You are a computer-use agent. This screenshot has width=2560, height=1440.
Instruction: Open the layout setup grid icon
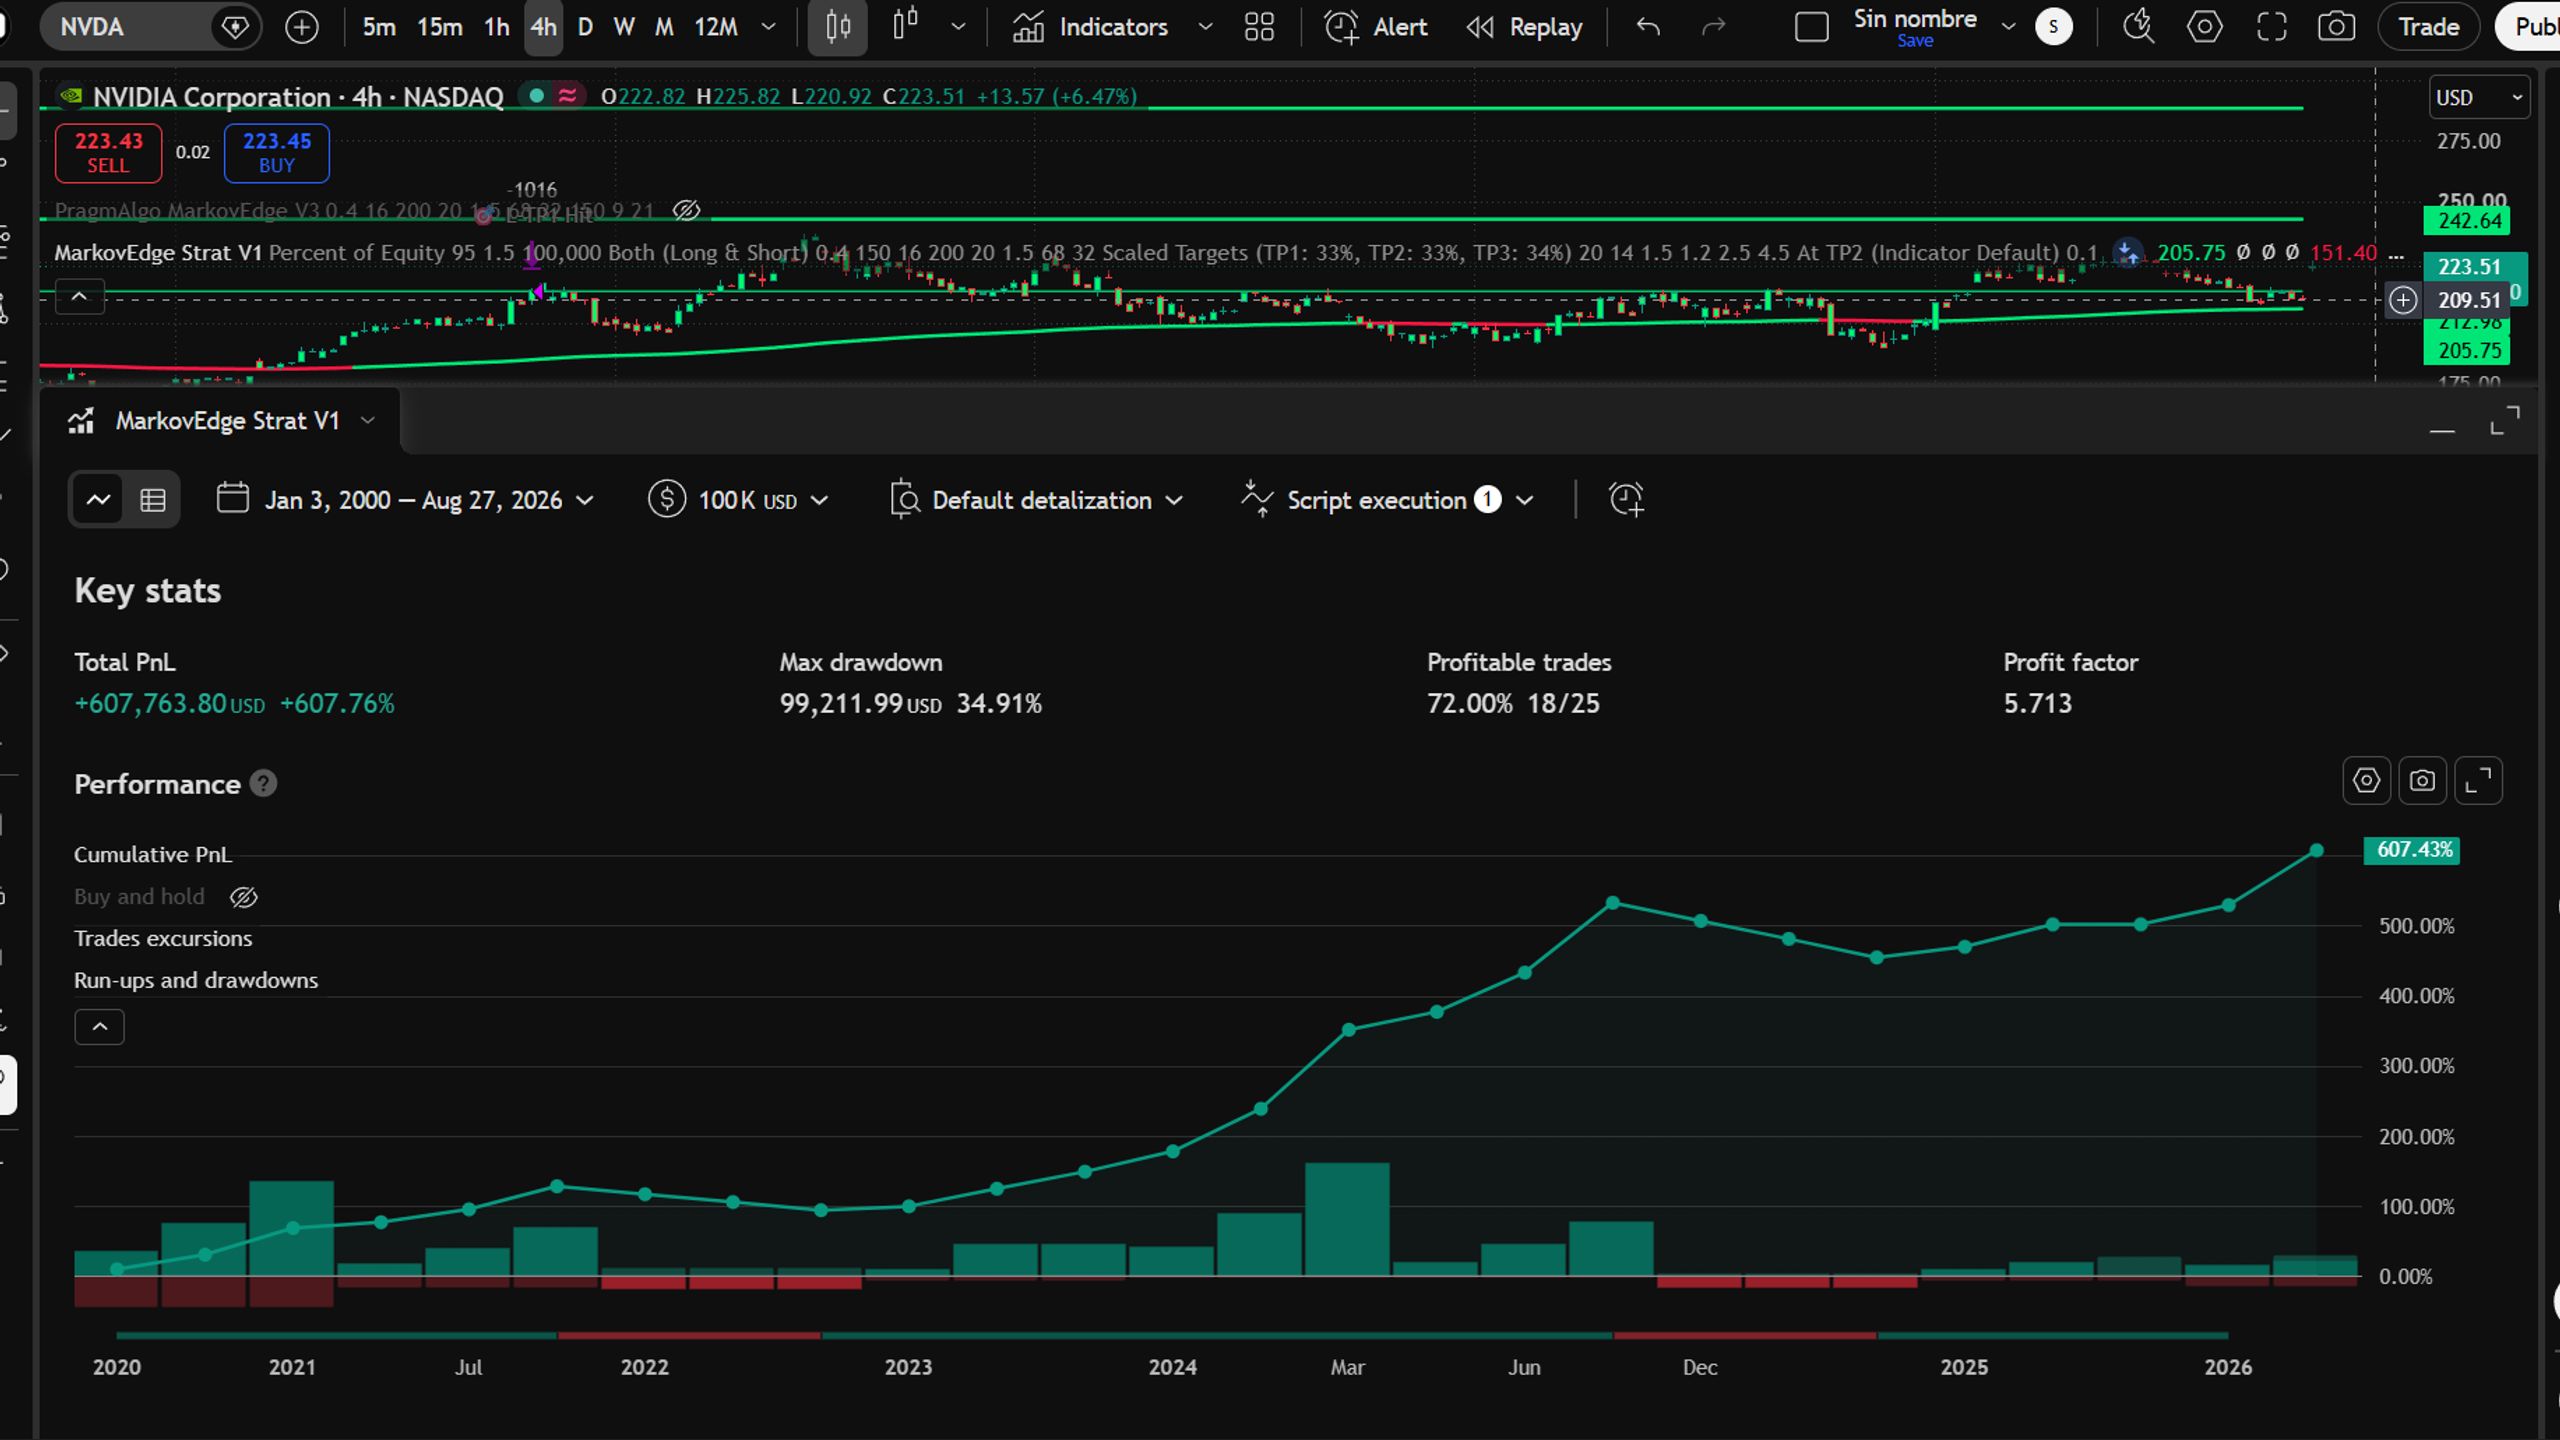click(1259, 27)
